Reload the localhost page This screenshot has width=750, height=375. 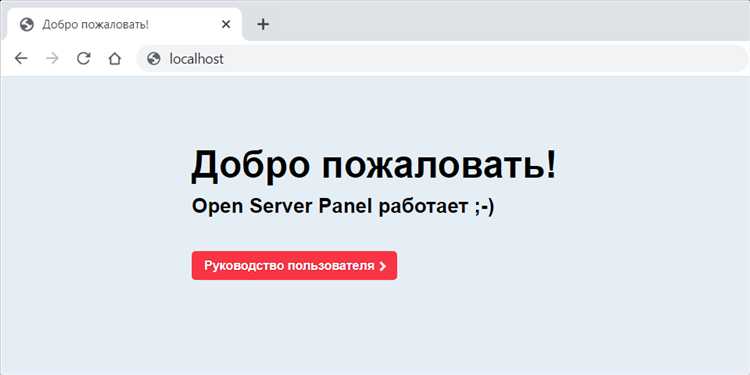(x=84, y=59)
